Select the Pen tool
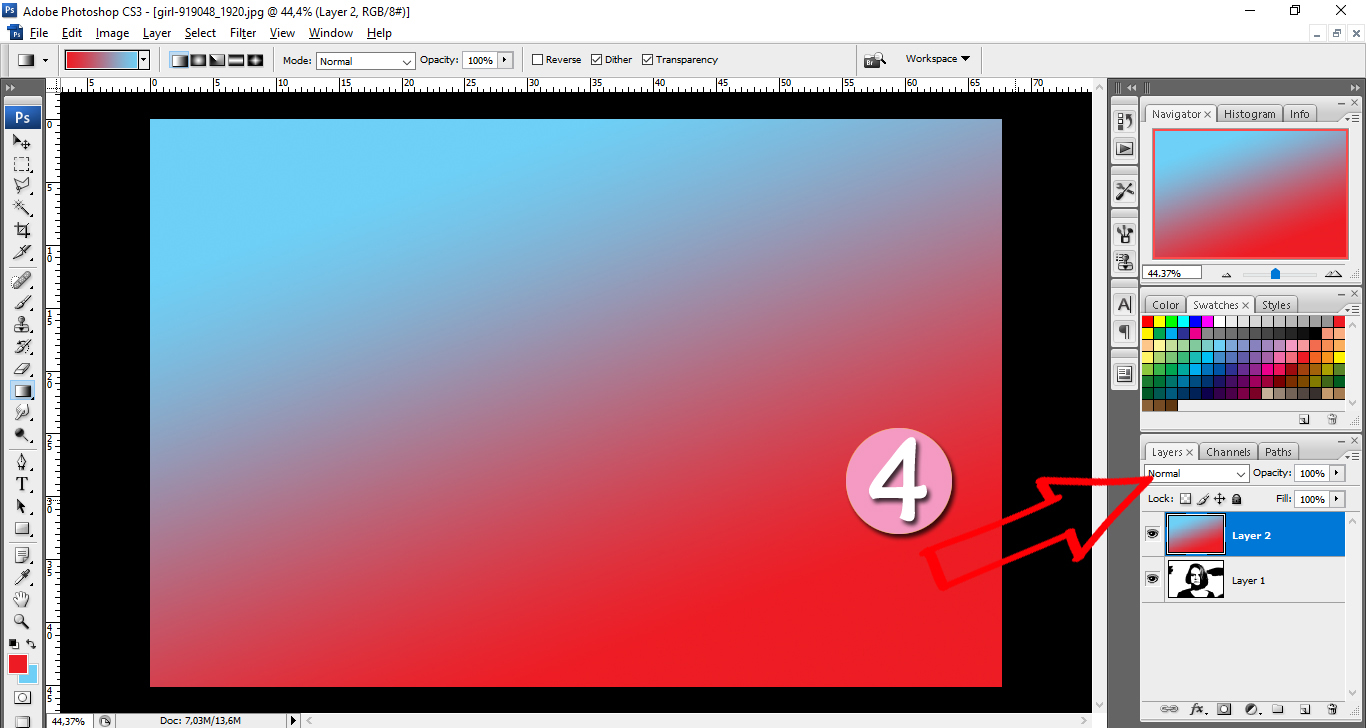1366x728 pixels. pyautogui.click(x=22, y=462)
